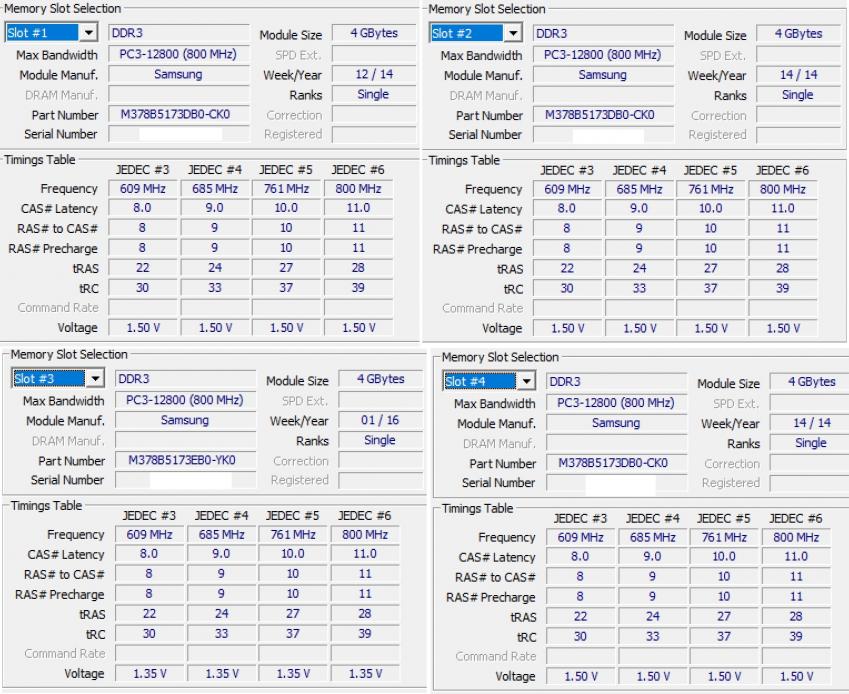Click JEDEC #6 voltage 1.35 V in Slot #3 panel
The height and width of the screenshot is (694, 849).
click(365, 674)
